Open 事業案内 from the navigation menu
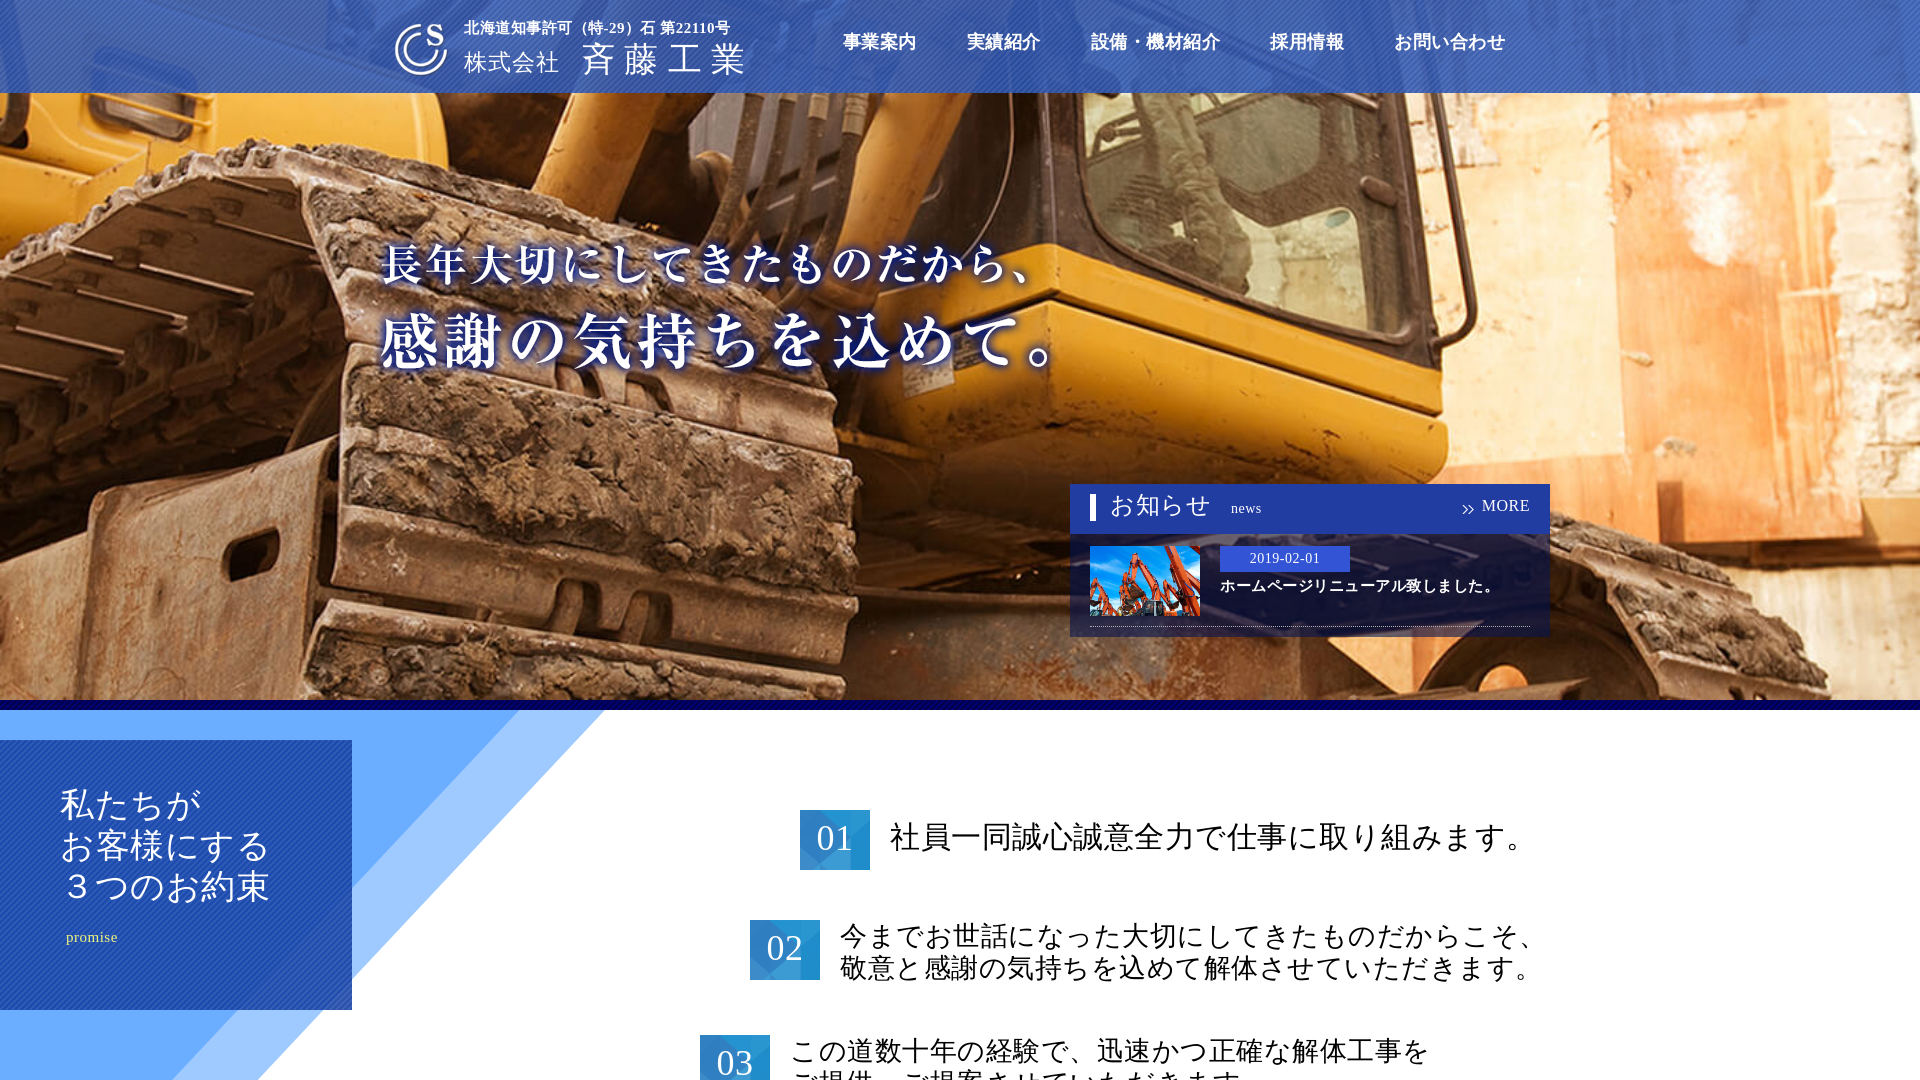This screenshot has height=1080, width=1920. click(x=878, y=43)
